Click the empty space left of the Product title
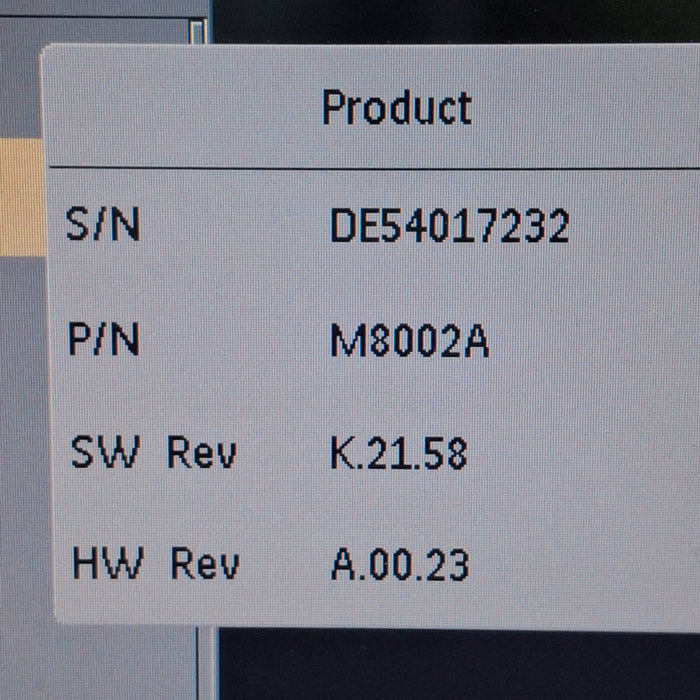Screen dimensions: 700x700 tap(180, 107)
